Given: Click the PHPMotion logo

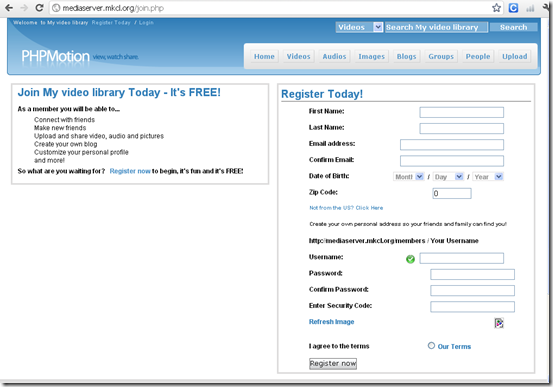Looking at the screenshot, I should (55, 56).
